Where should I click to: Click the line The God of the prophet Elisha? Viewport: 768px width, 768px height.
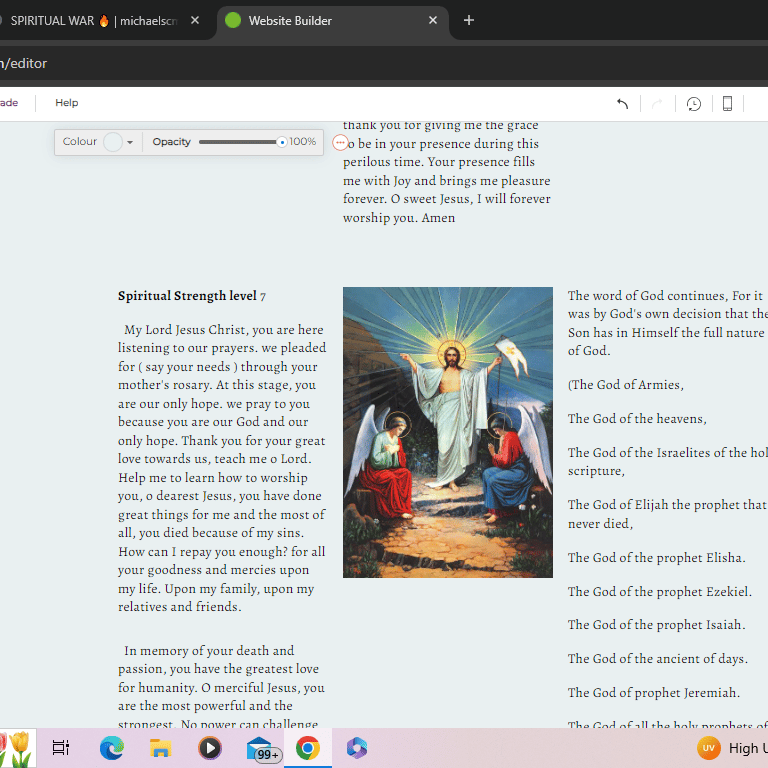(656, 558)
